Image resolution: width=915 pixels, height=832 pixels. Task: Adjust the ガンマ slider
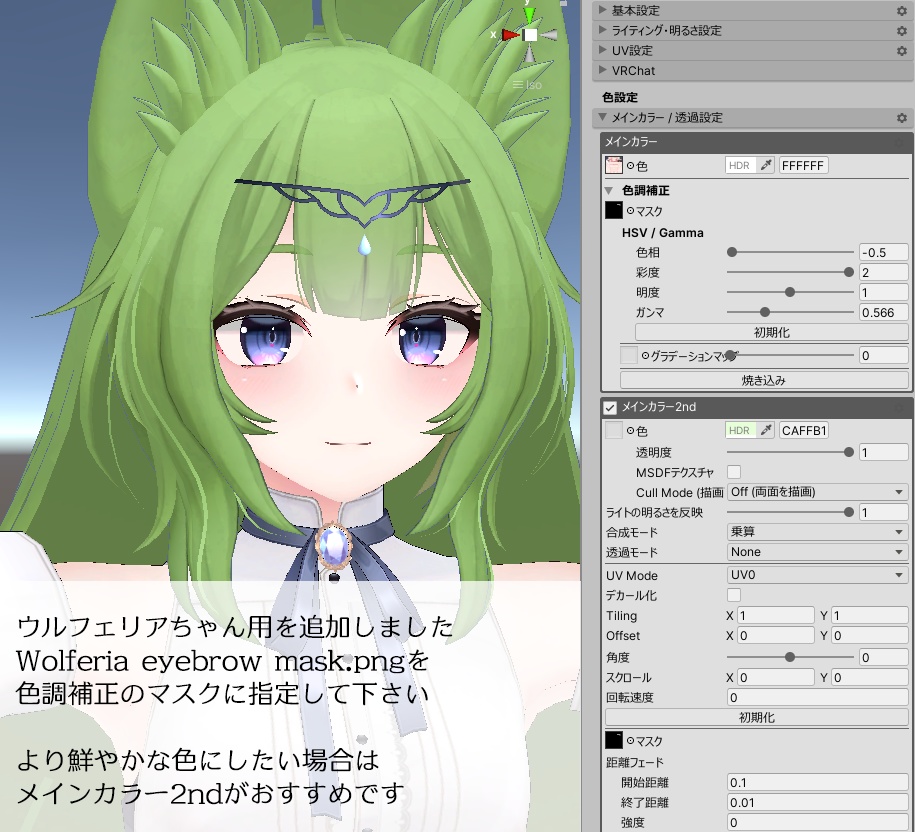(790, 313)
